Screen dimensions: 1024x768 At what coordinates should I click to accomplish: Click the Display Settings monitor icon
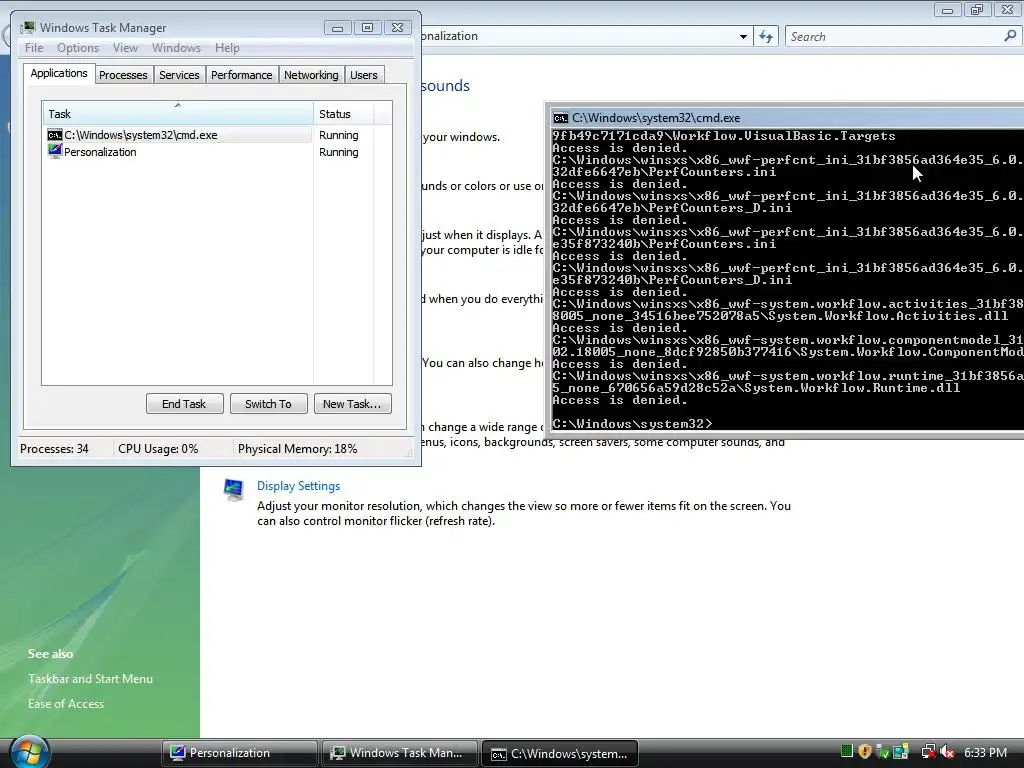(234, 488)
